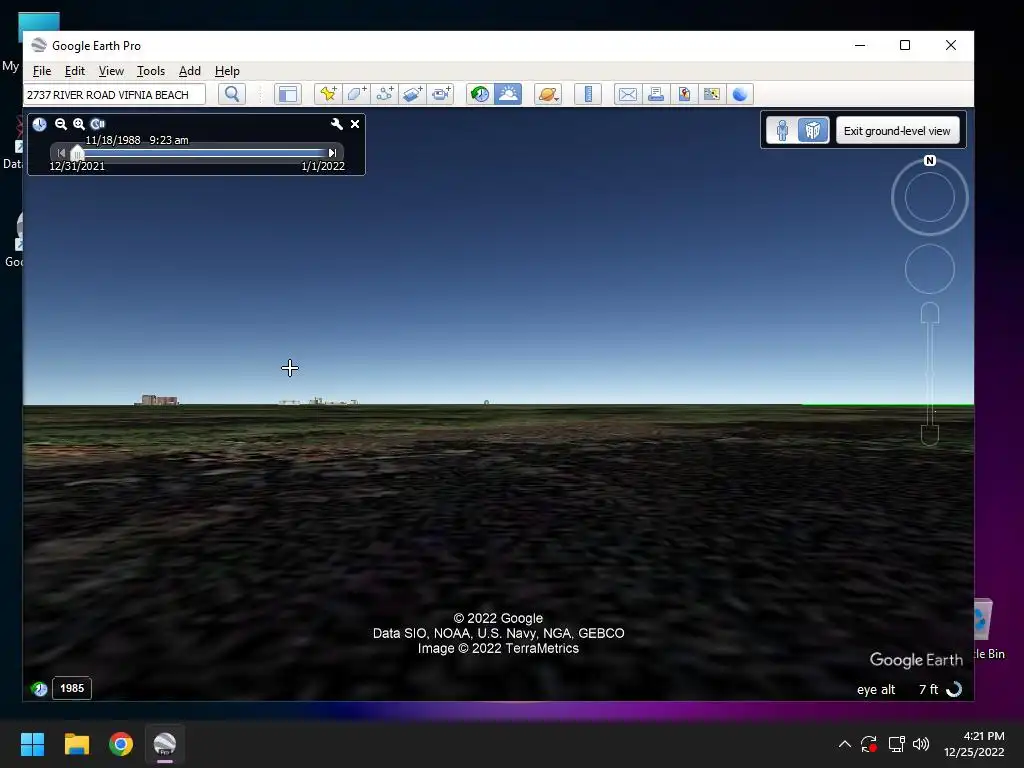1024x768 pixels.
Task: Record a tour with the camera icon
Action: (x=441, y=94)
